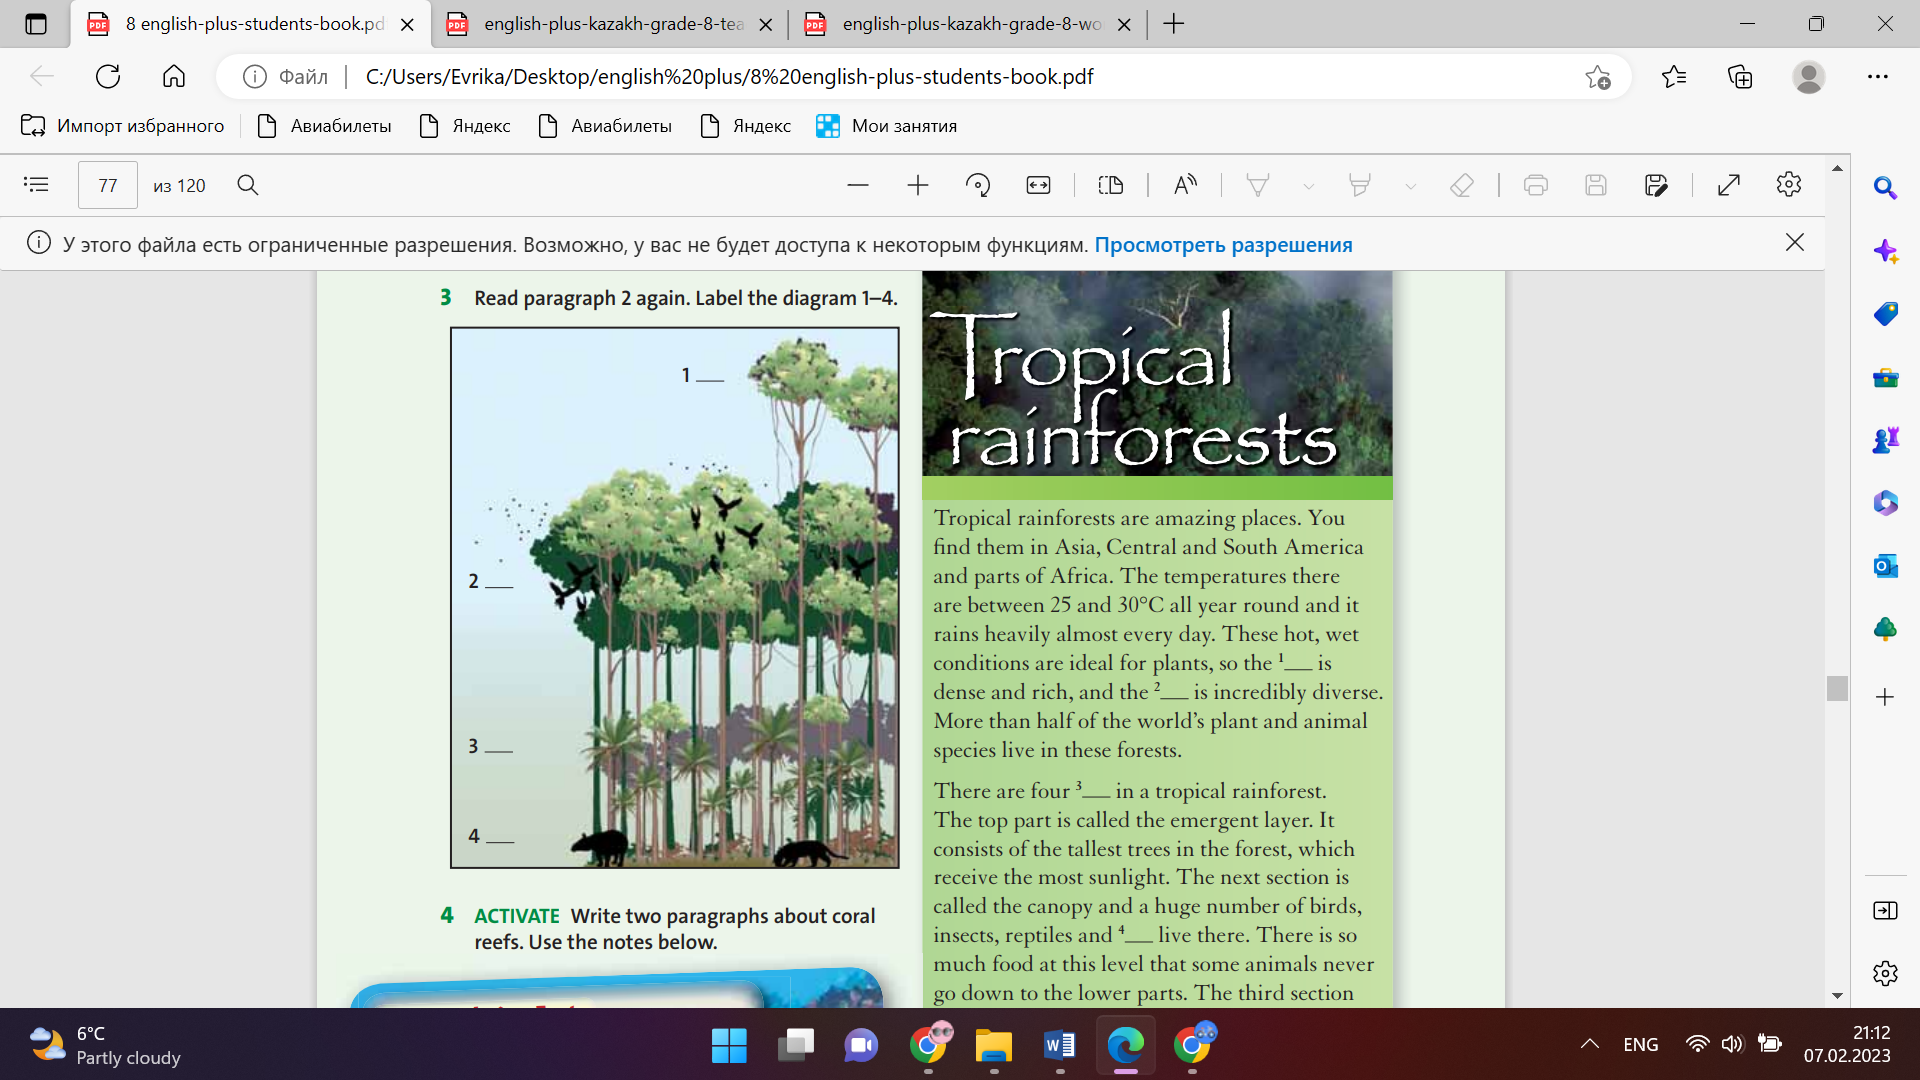
Task: Rotate the PDF page
Action: pos(978,185)
